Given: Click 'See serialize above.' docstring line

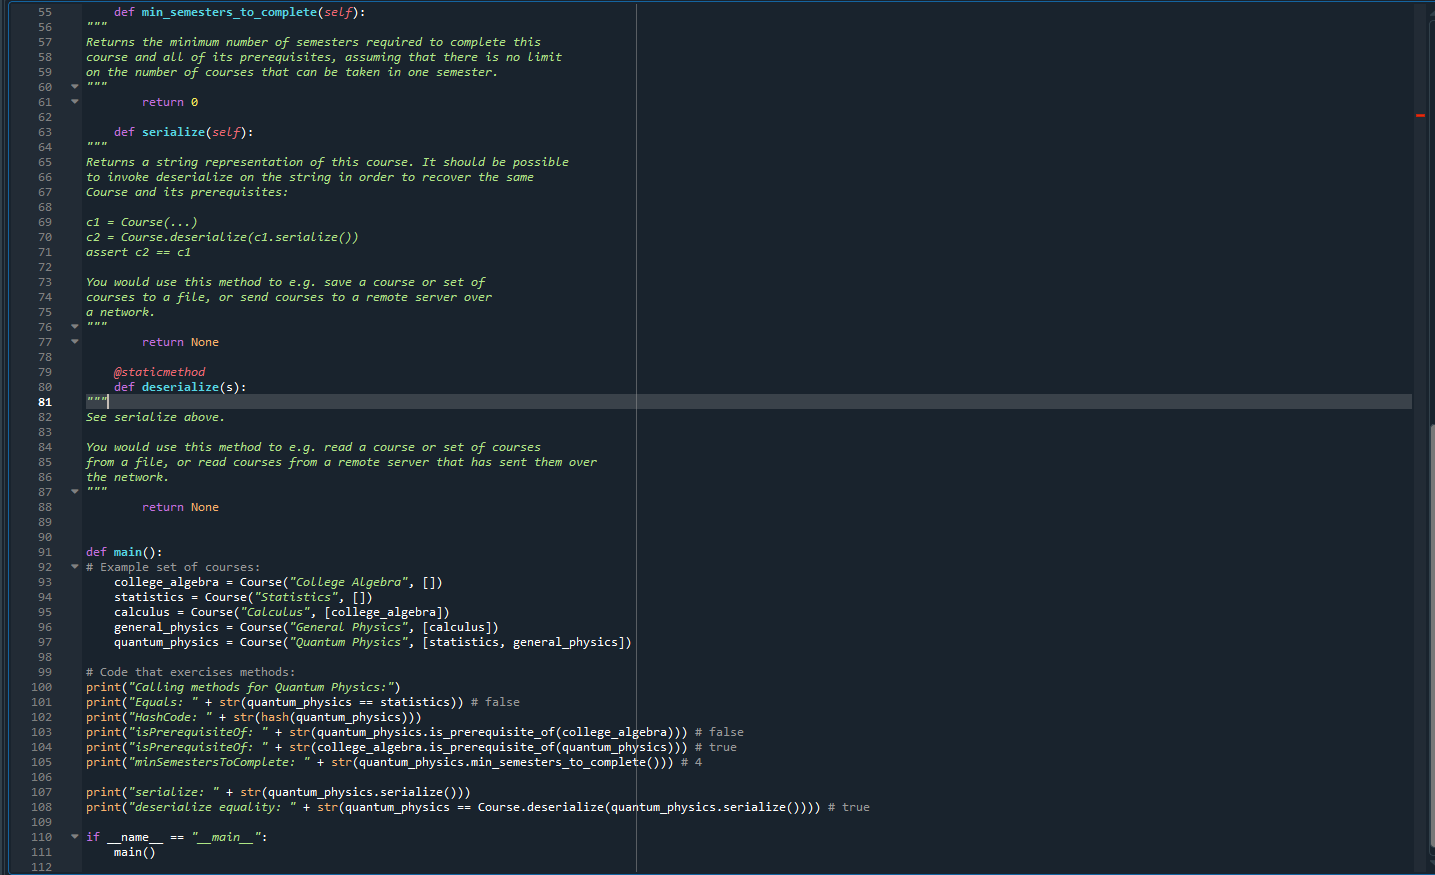Looking at the screenshot, I should coord(155,417).
